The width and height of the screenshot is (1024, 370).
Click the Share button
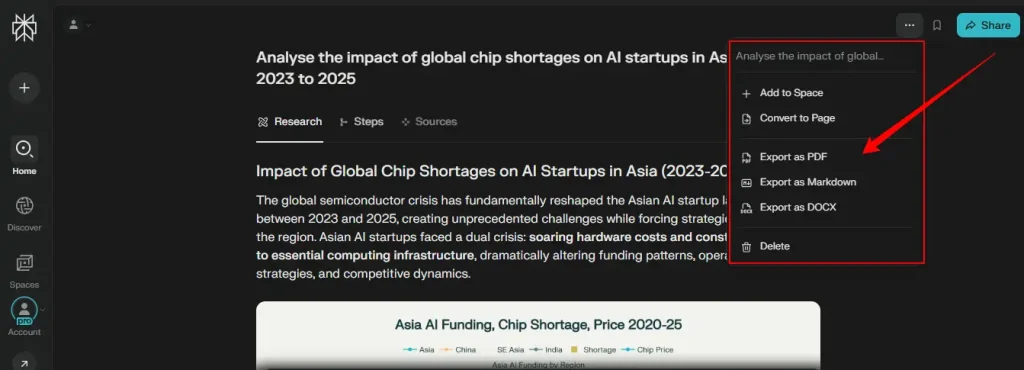988,25
